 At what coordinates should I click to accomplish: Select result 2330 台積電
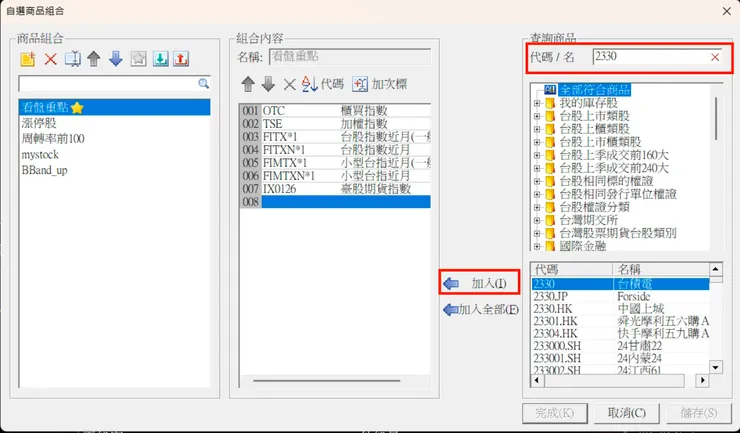620,284
